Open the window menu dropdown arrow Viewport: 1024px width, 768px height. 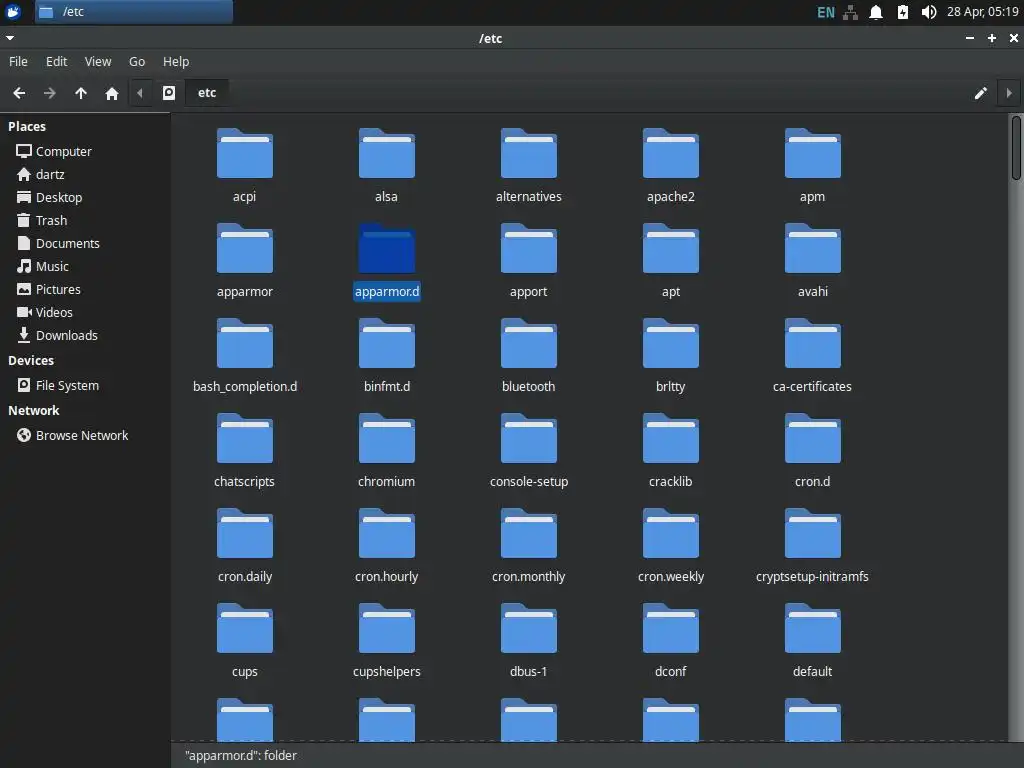point(10,38)
